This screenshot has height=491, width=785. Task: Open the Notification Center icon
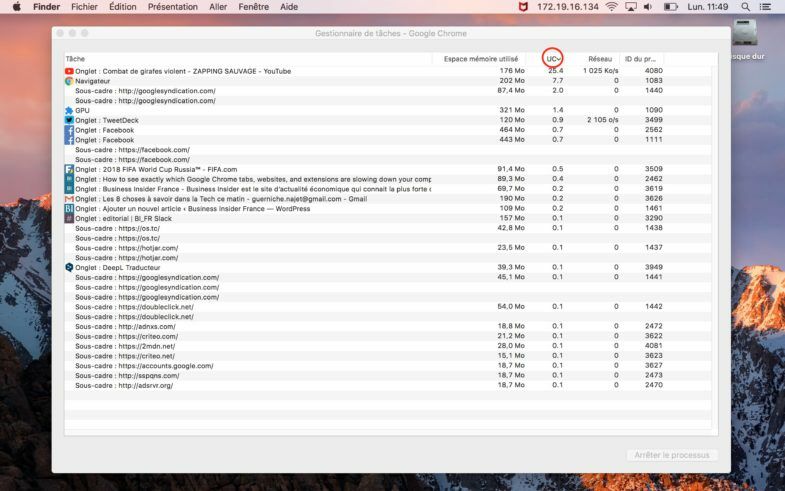[x=765, y=7]
